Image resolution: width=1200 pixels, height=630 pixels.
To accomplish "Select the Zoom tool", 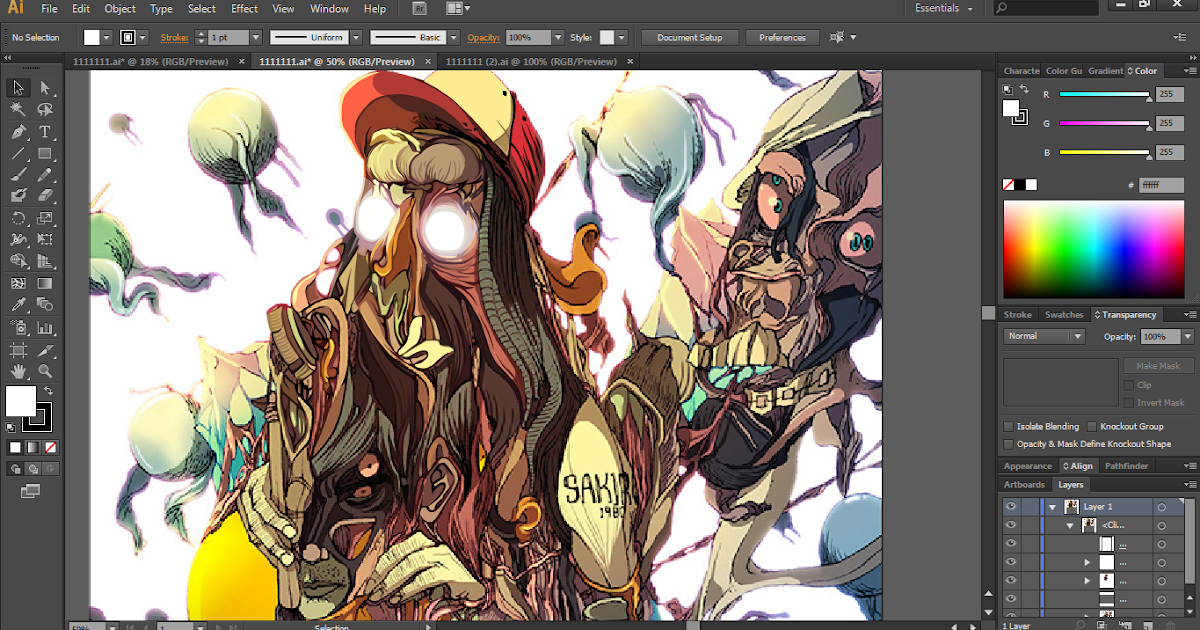I will tap(45, 371).
